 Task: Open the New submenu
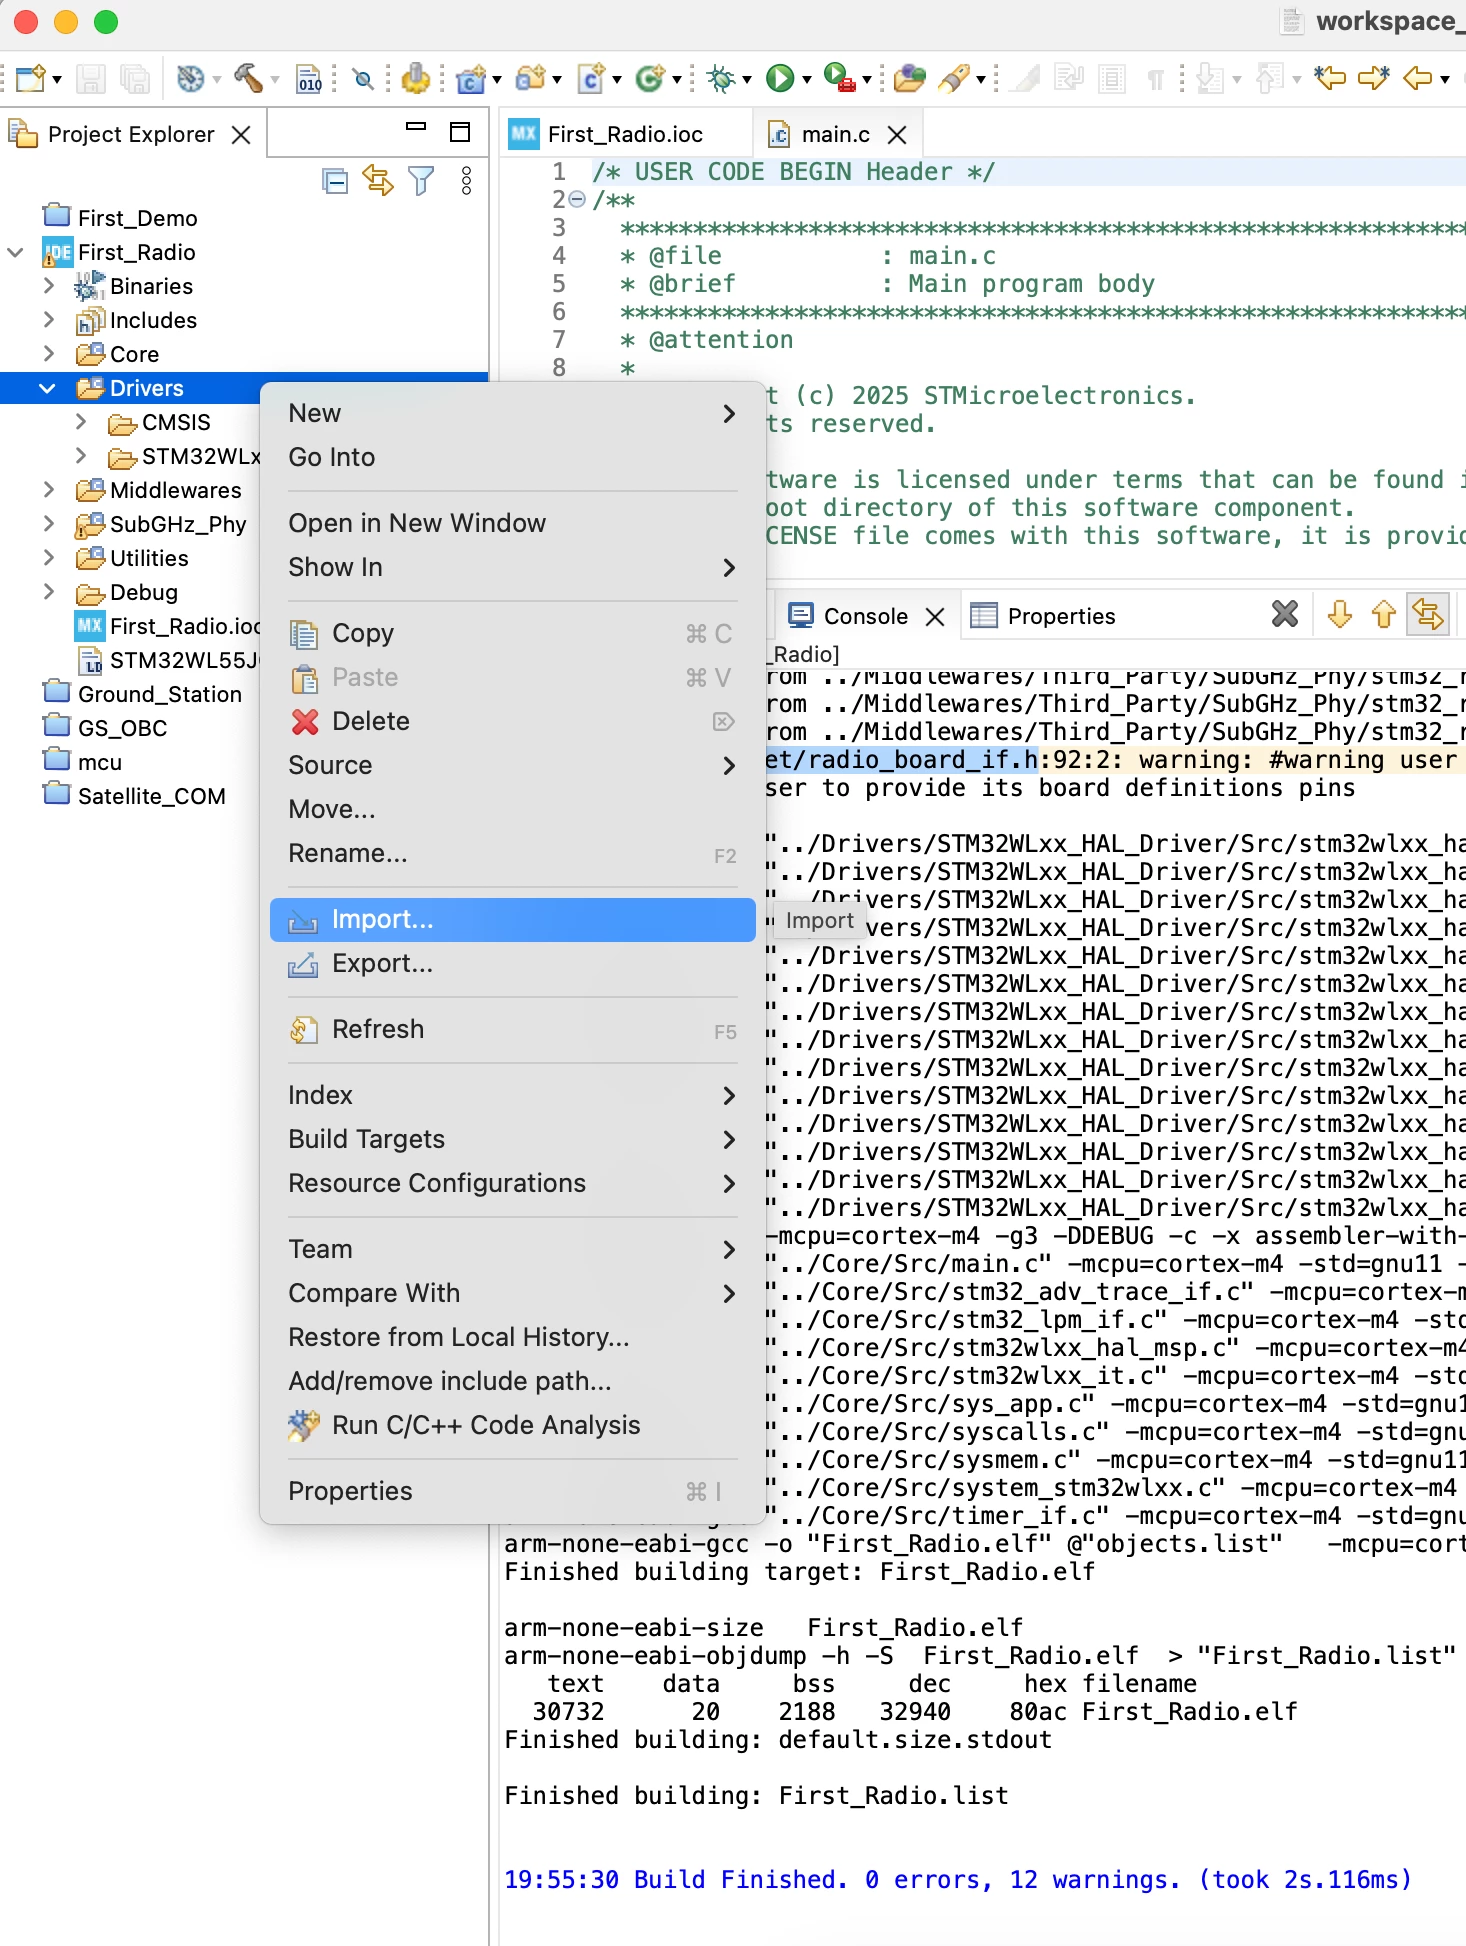coord(512,413)
